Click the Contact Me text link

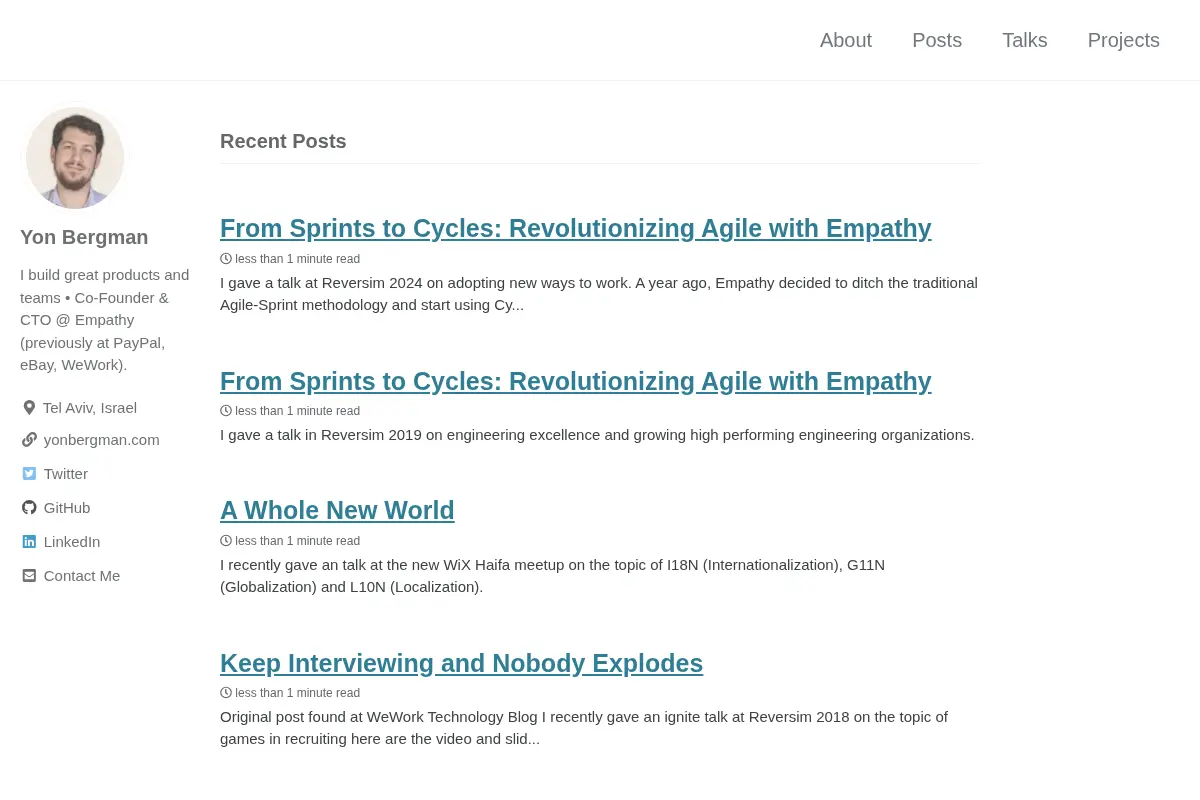pos(82,576)
